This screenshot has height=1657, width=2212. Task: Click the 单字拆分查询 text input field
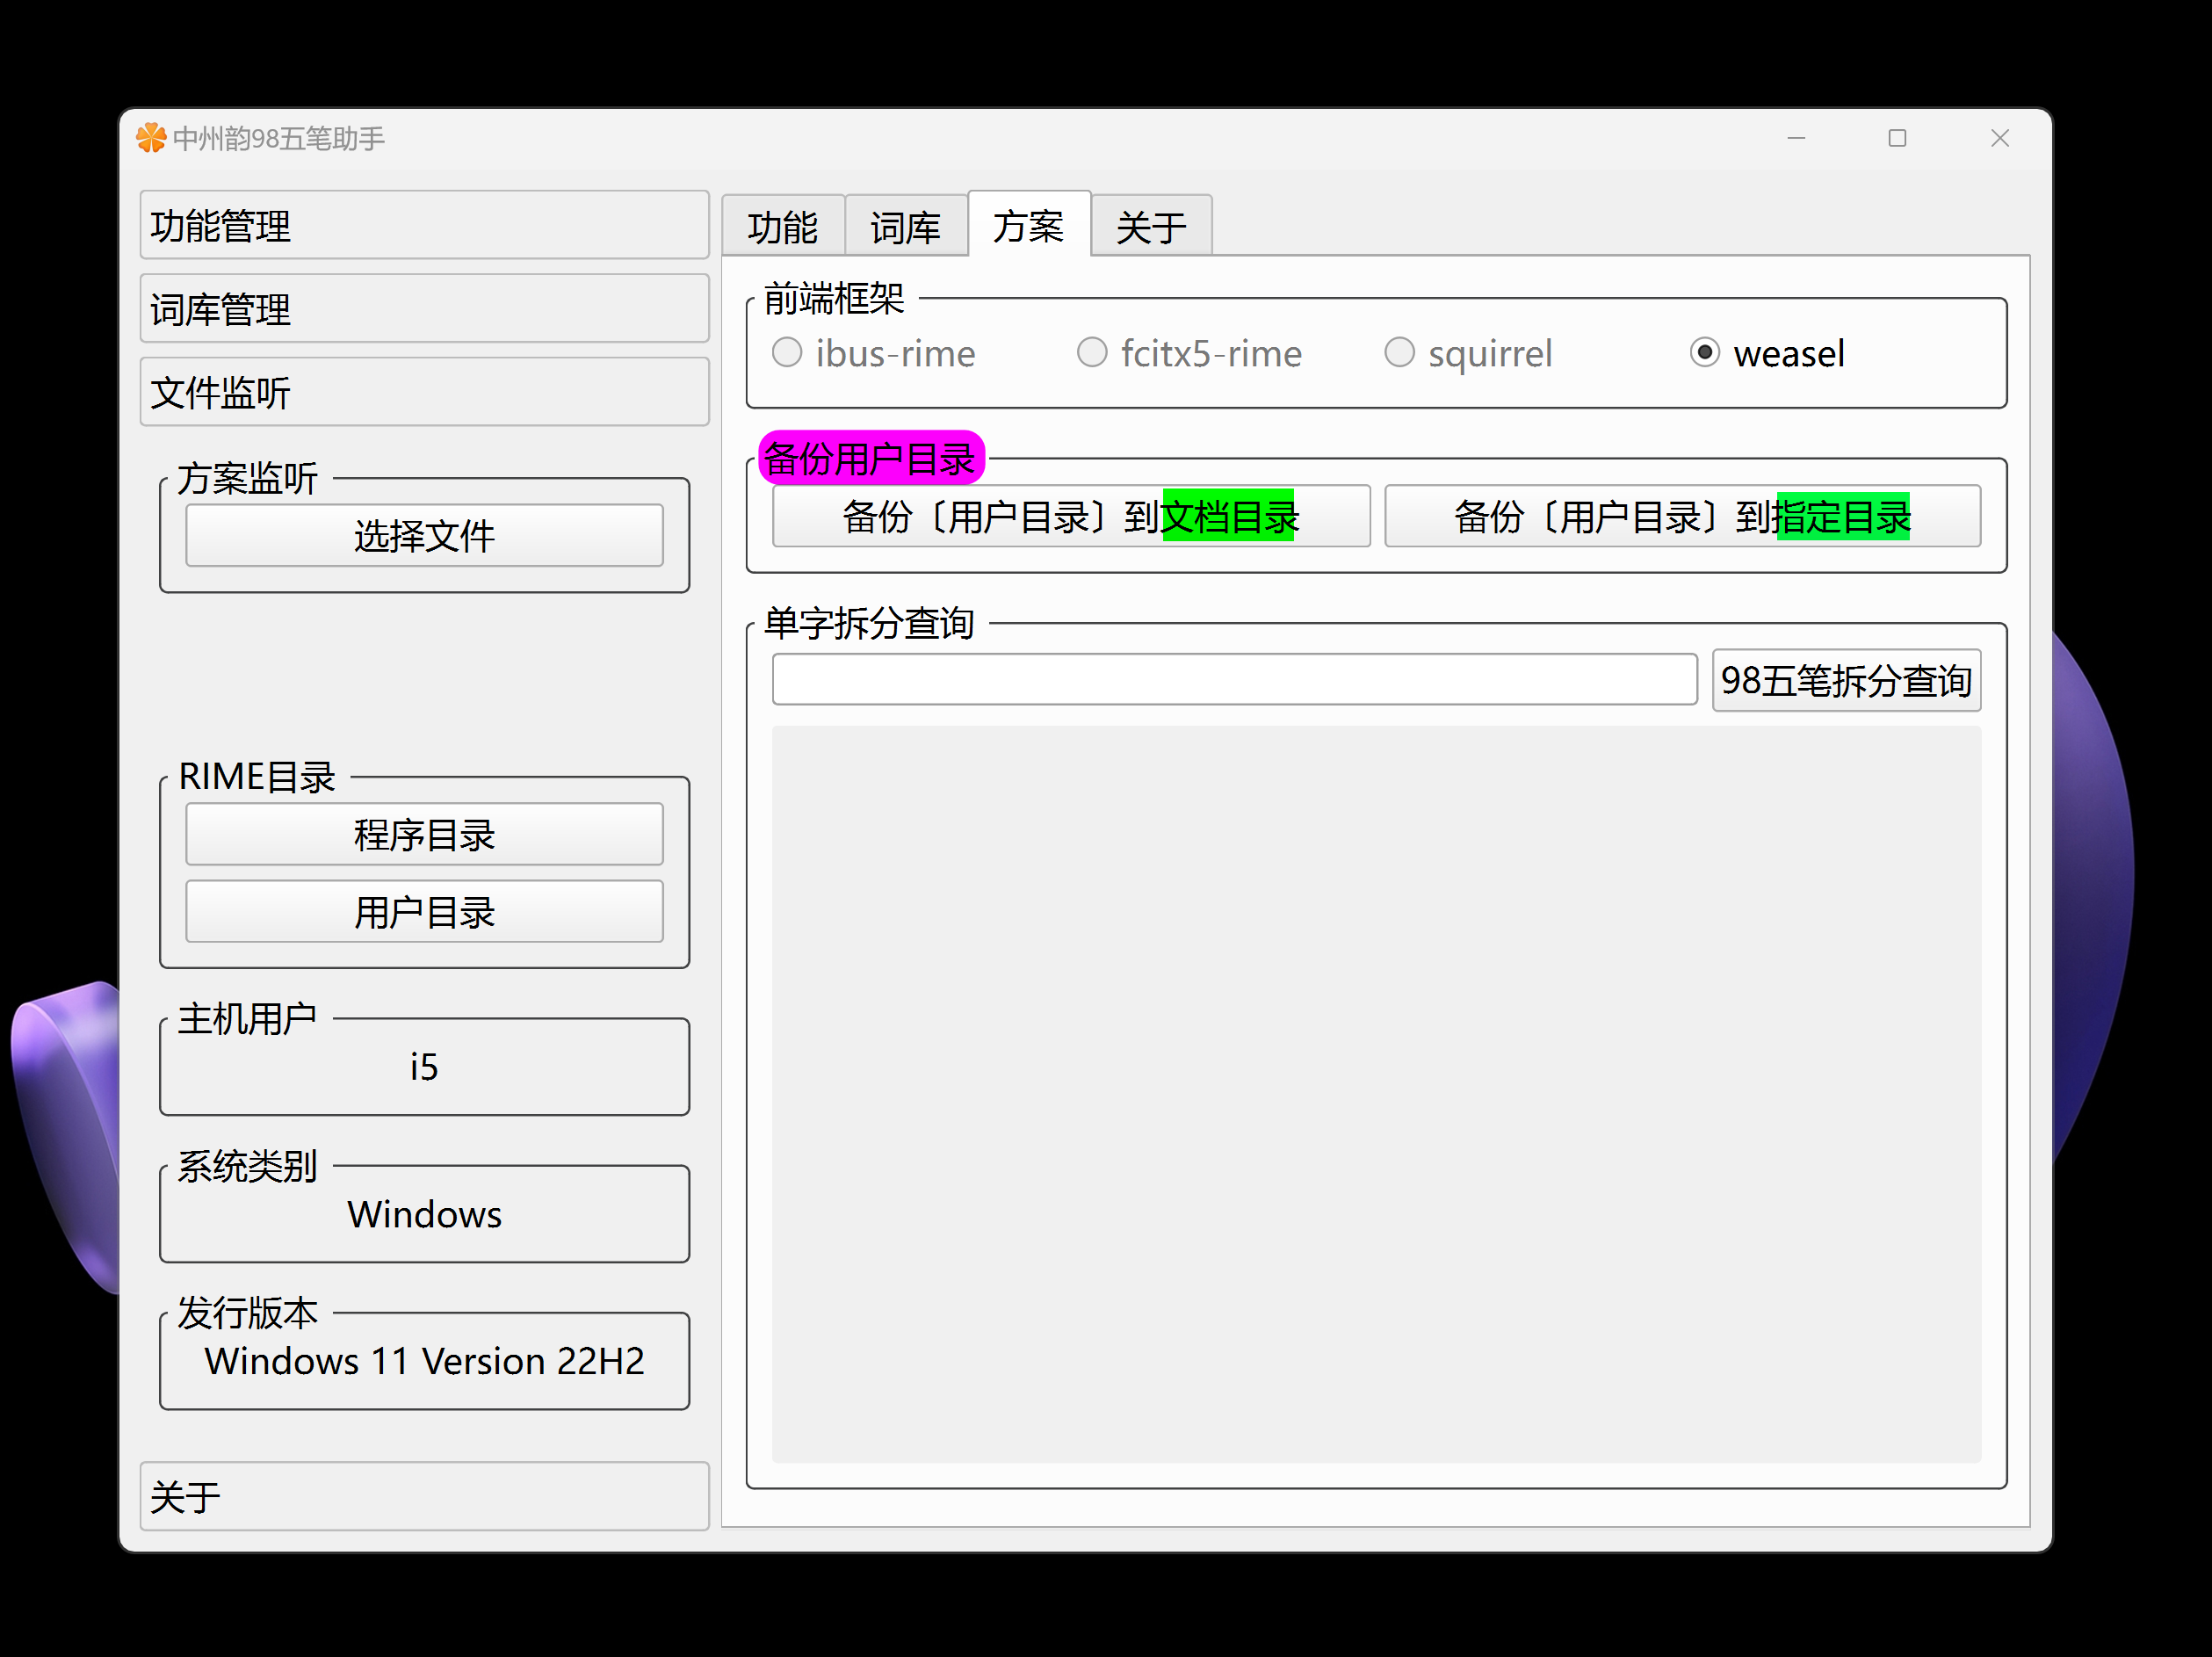tap(1234, 680)
